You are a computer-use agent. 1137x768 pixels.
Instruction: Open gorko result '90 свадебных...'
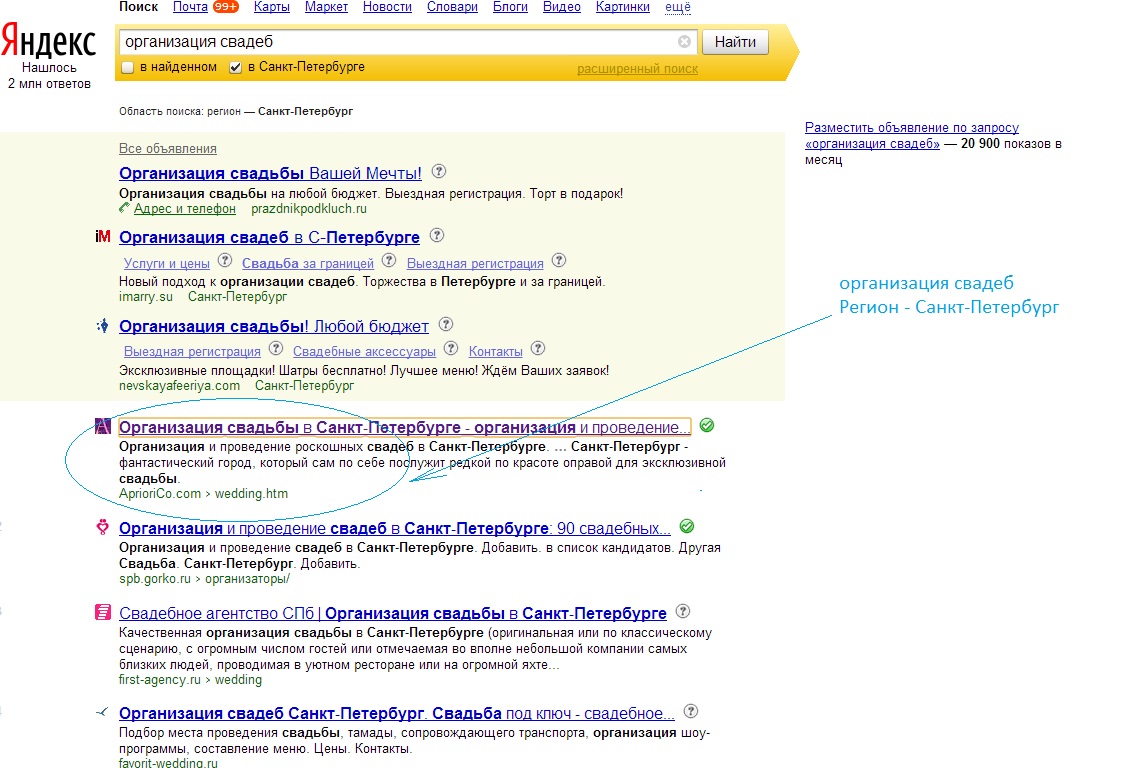(394, 528)
